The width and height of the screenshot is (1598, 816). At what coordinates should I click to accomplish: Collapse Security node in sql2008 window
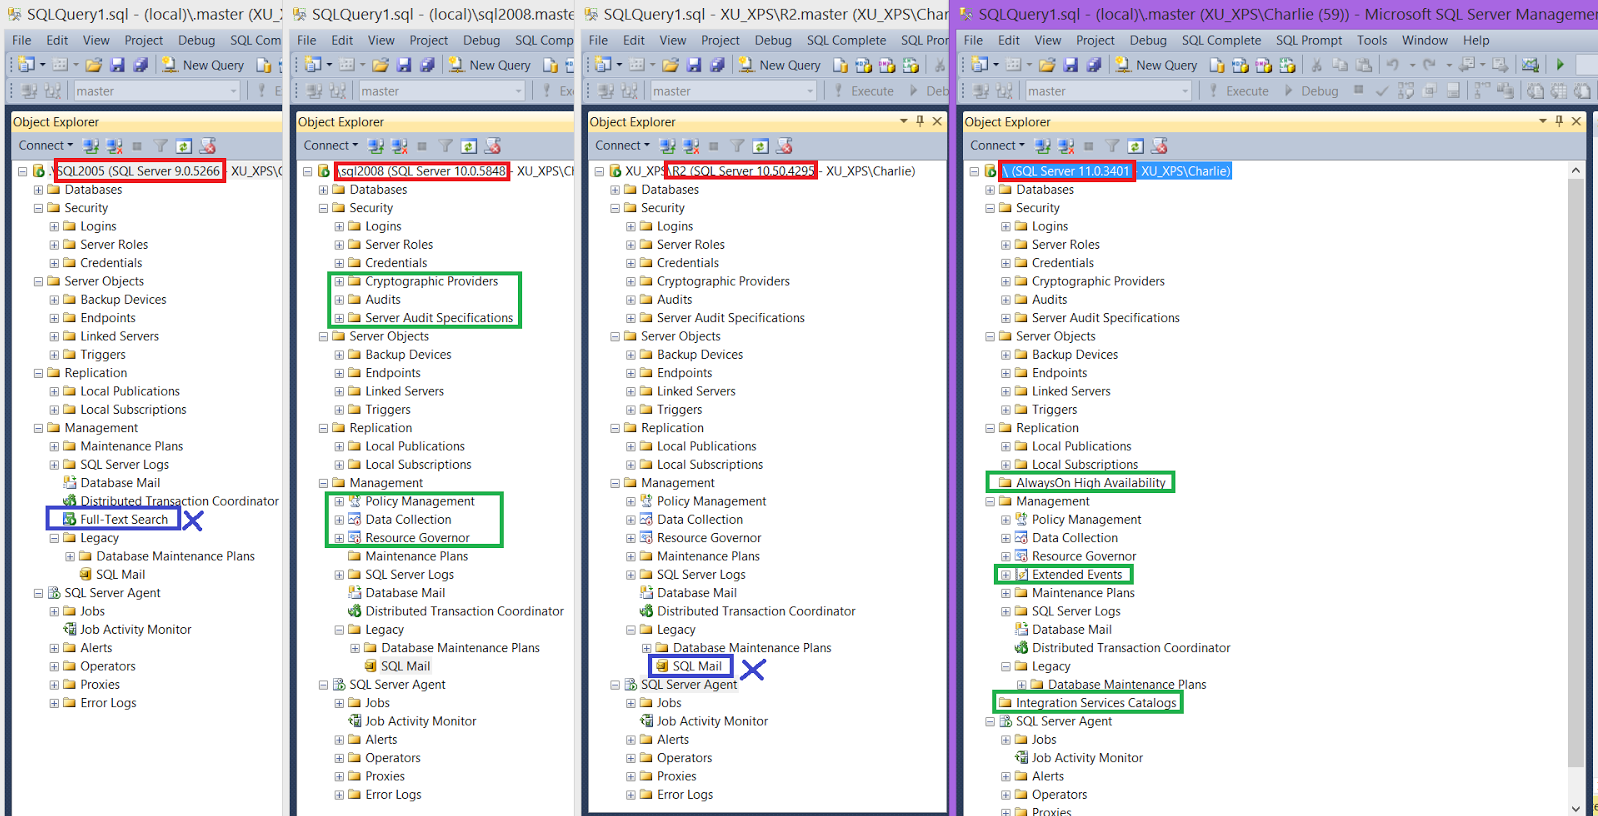click(323, 208)
